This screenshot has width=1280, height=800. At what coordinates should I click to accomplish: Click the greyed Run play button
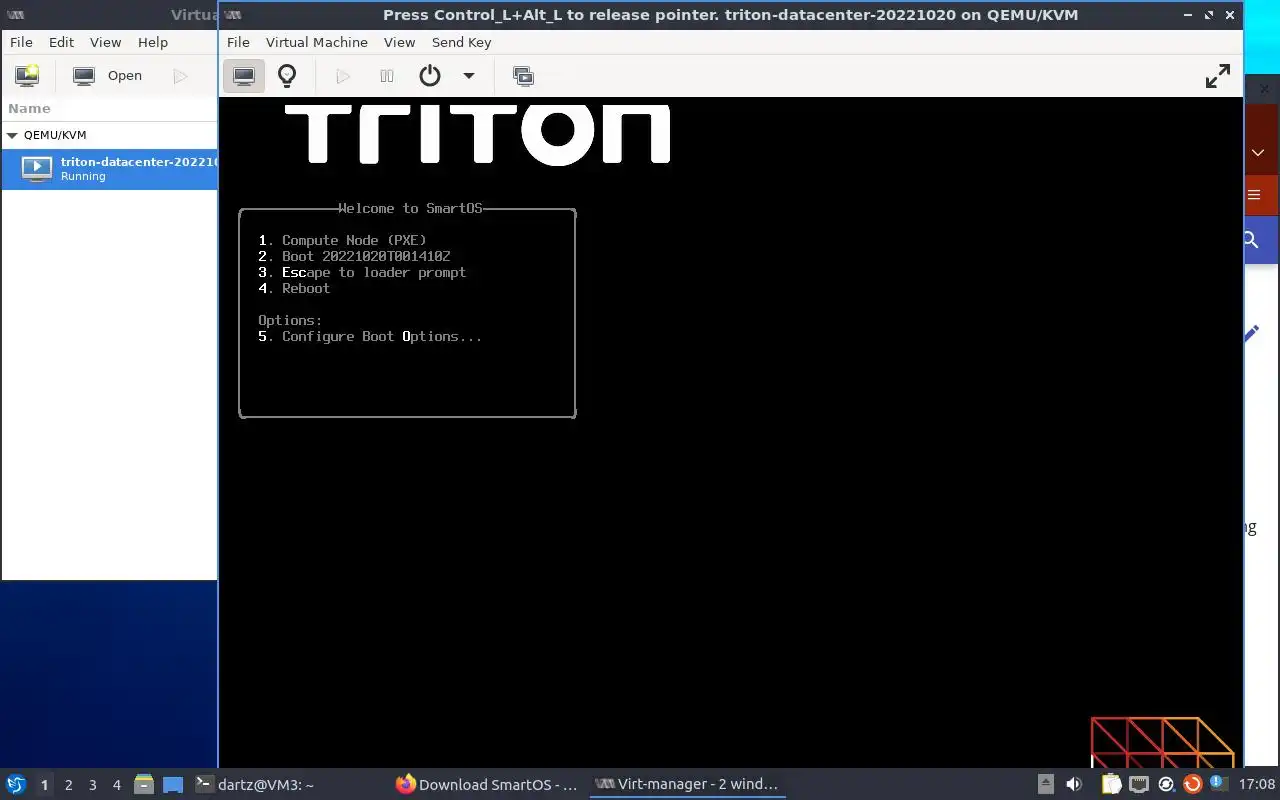tap(343, 76)
